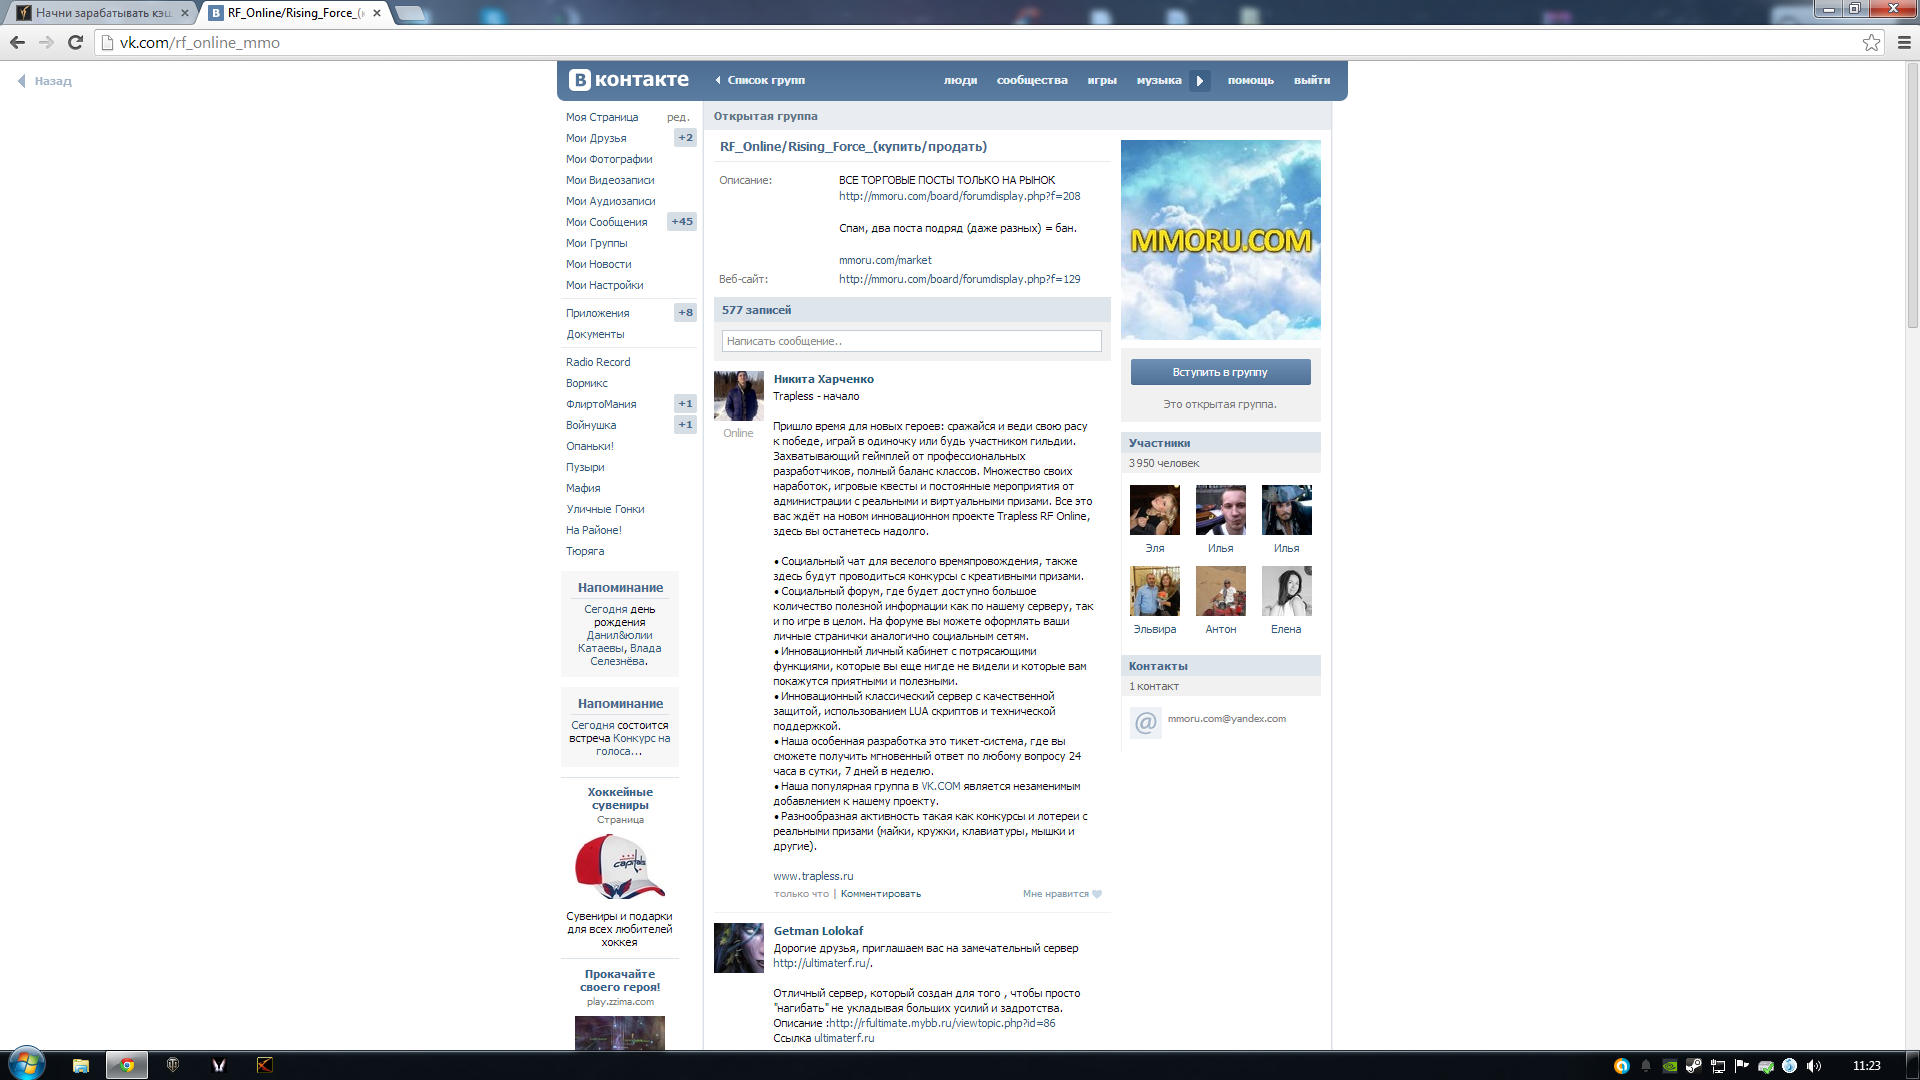
Task: Open Никита Харченко's profile name
Action: [823, 379]
